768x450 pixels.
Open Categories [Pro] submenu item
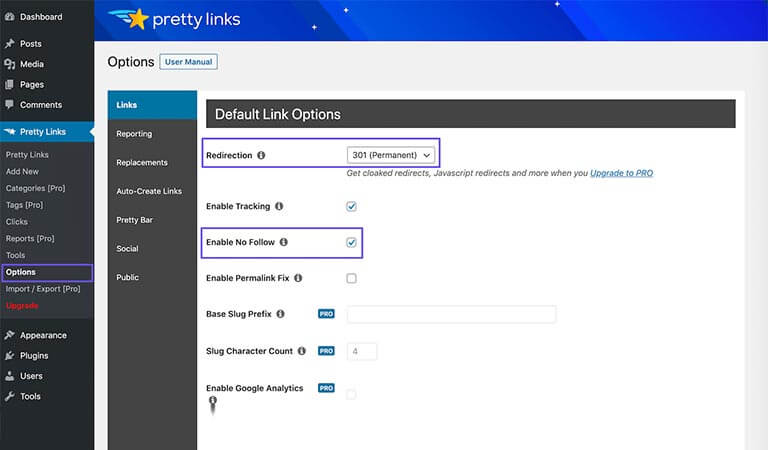(35, 188)
